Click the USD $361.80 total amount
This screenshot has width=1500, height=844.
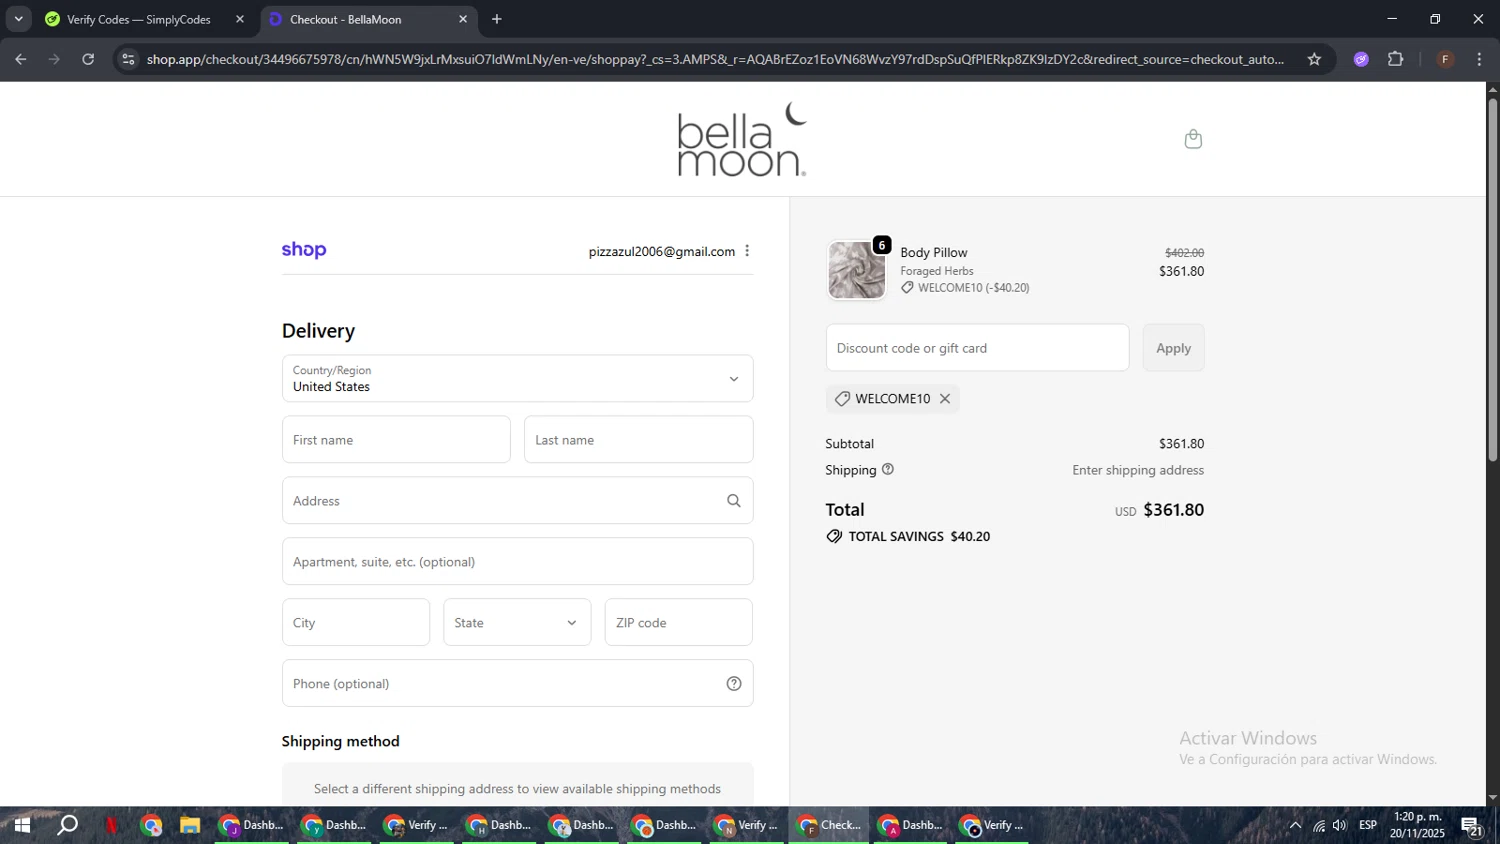tap(1160, 510)
